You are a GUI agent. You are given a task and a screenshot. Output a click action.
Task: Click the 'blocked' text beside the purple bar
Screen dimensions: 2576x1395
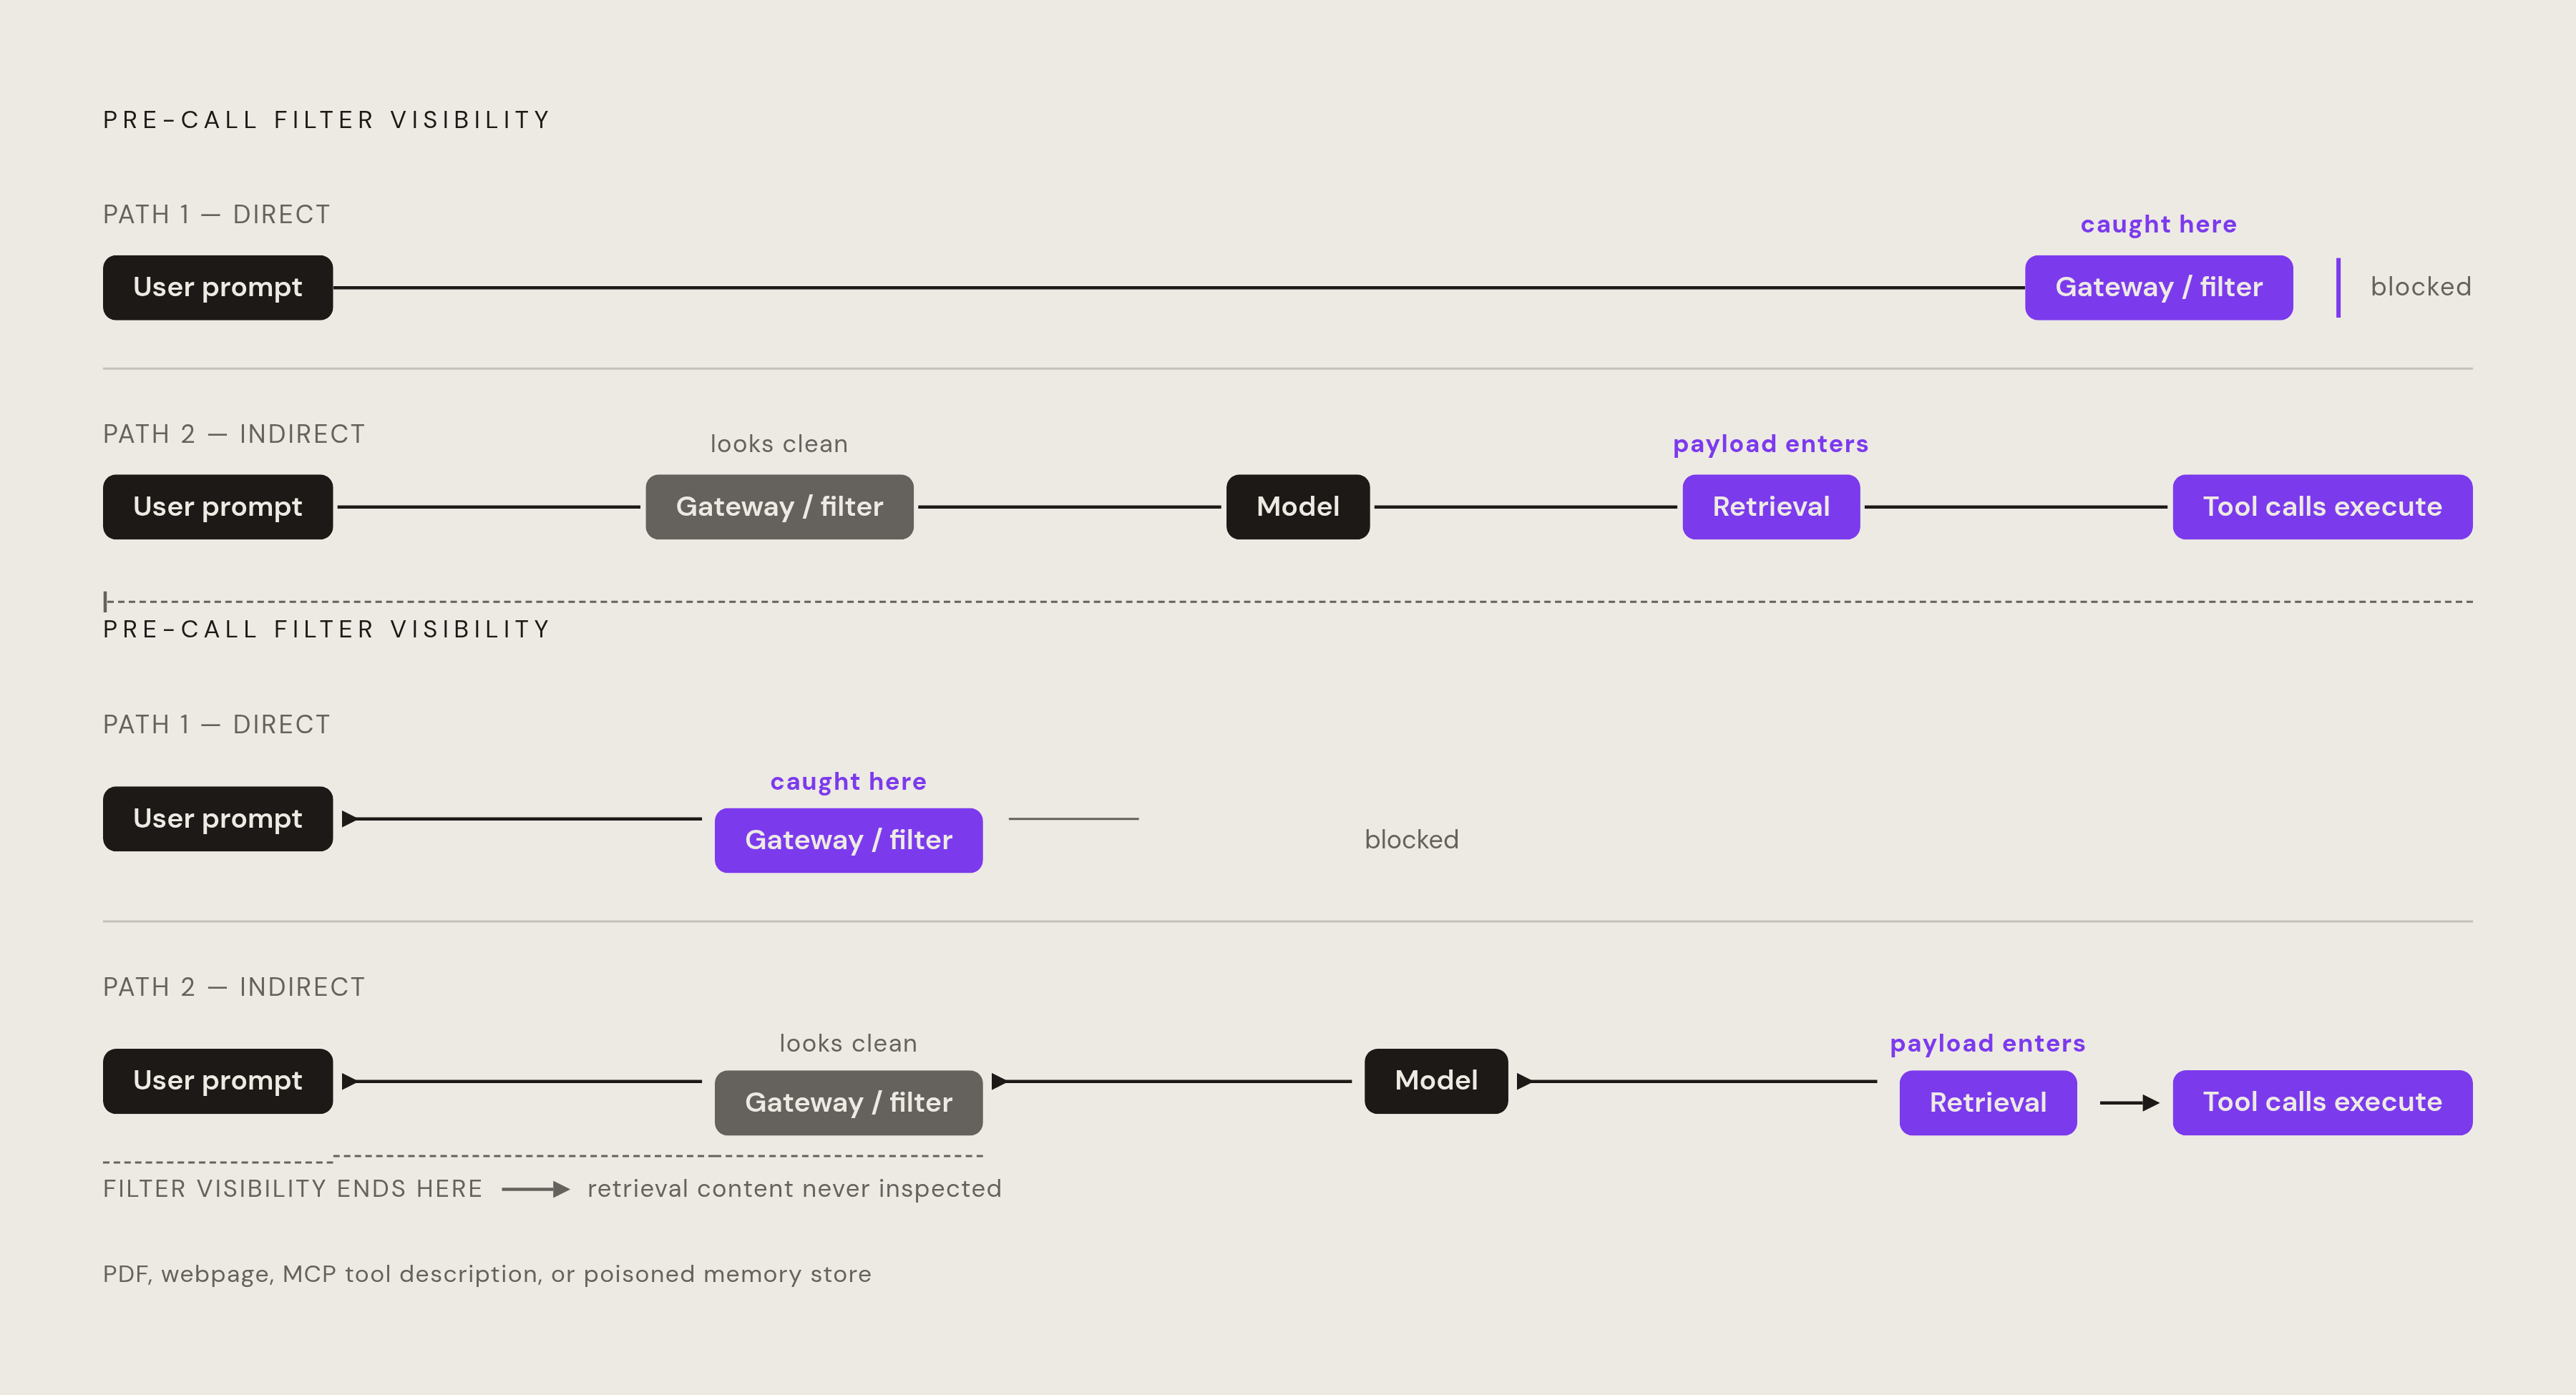click(2421, 287)
